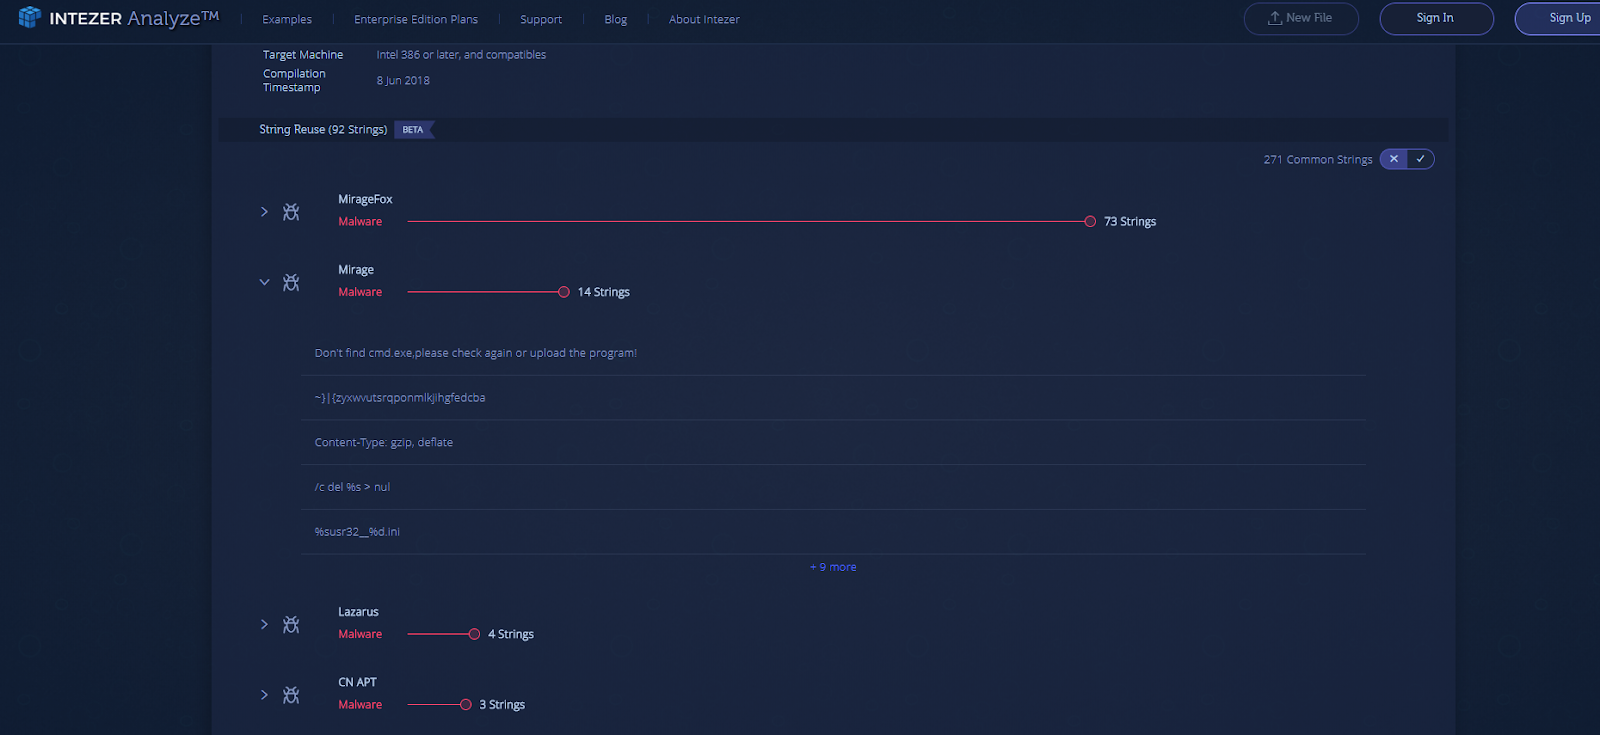Expand the Lazarus strings row
1600x735 pixels.
[x=264, y=624]
